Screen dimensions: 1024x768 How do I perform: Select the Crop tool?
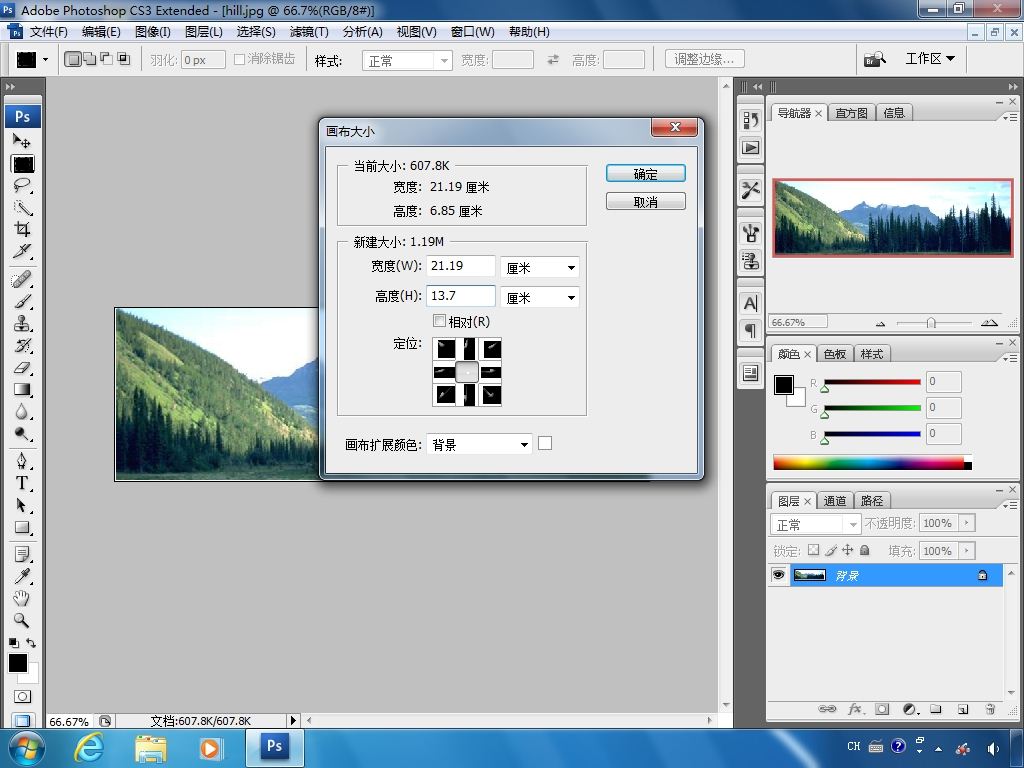click(22, 229)
